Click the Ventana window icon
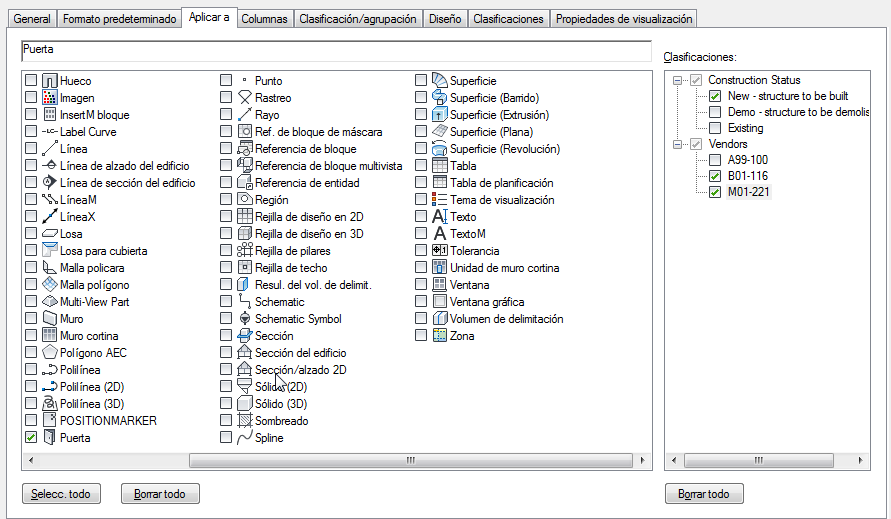Image resolution: width=891 pixels, height=519 pixels. (x=440, y=285)
